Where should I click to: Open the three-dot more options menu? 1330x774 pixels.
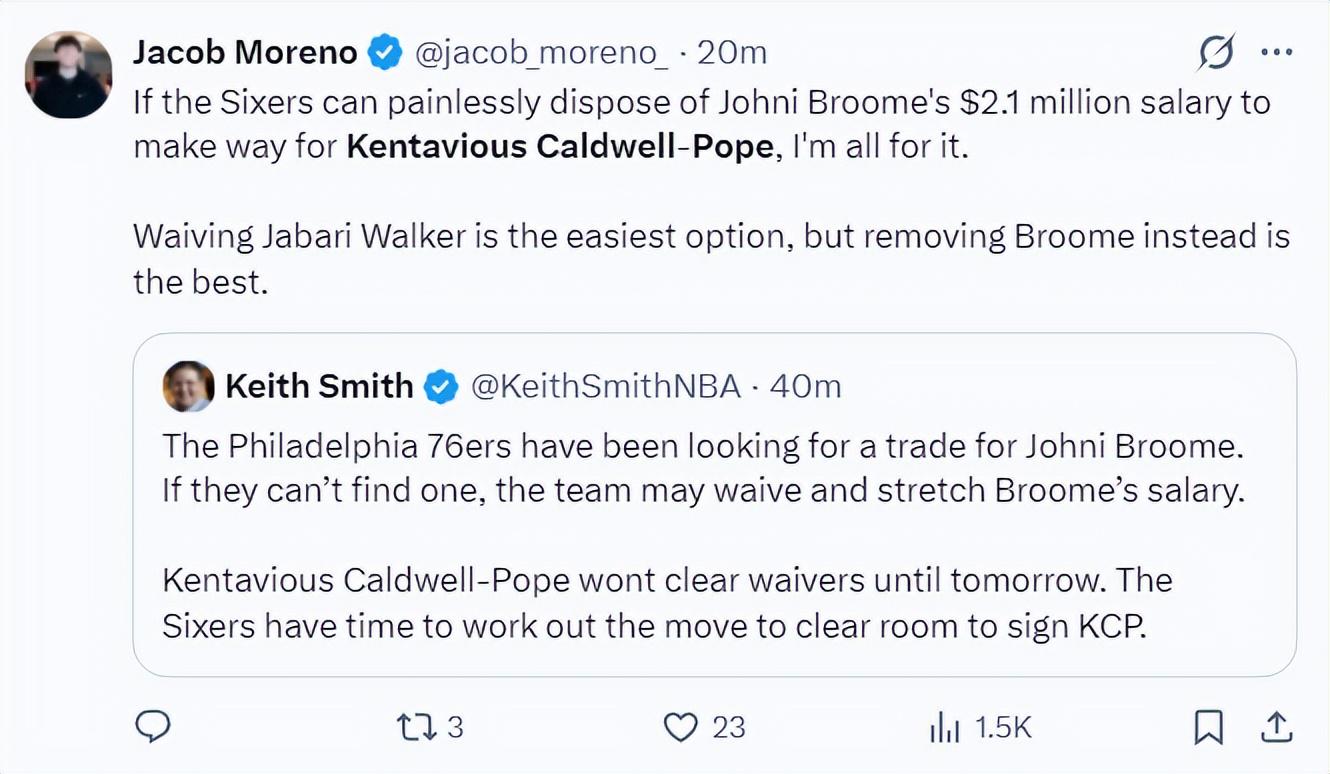coord(1277,53)
